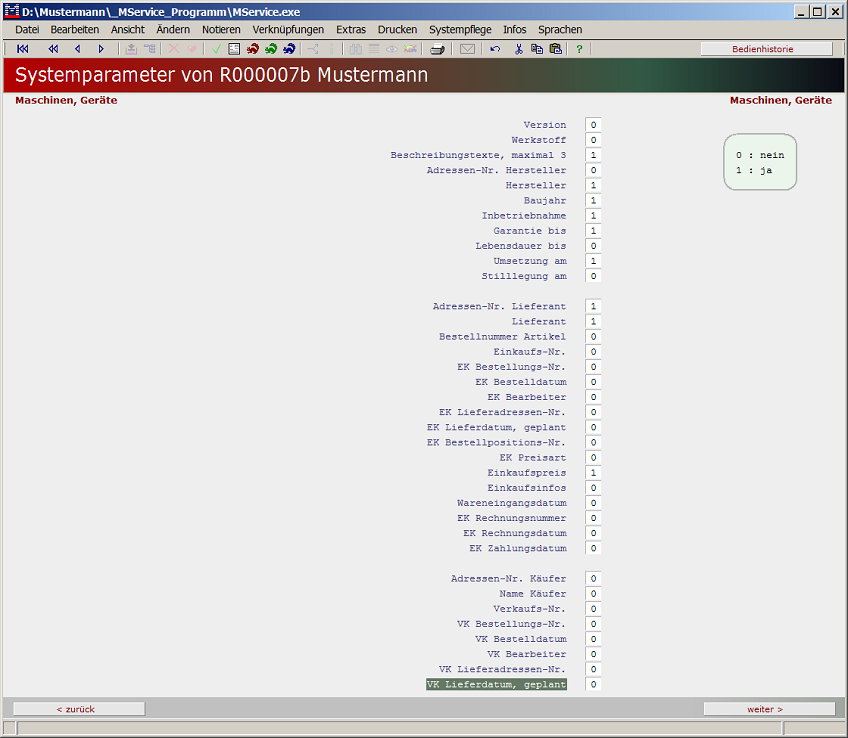This screenshot has width=848, height=738.
Task: Go to next record with right arrow
Action: pyautogui.click(x=101, y=49)
